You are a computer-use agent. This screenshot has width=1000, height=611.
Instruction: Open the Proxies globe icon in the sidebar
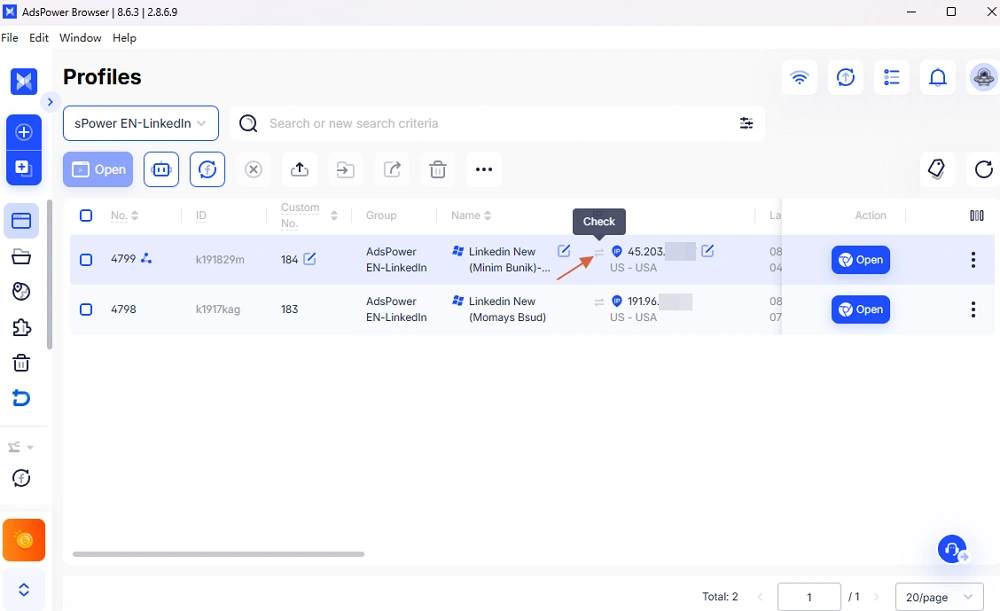(x=21, y=291)
